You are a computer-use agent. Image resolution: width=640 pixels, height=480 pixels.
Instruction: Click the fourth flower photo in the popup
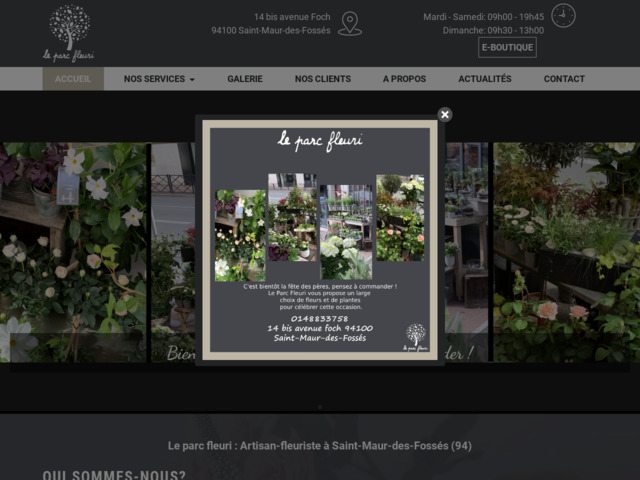pyautogui.click(x=400, y=218)
